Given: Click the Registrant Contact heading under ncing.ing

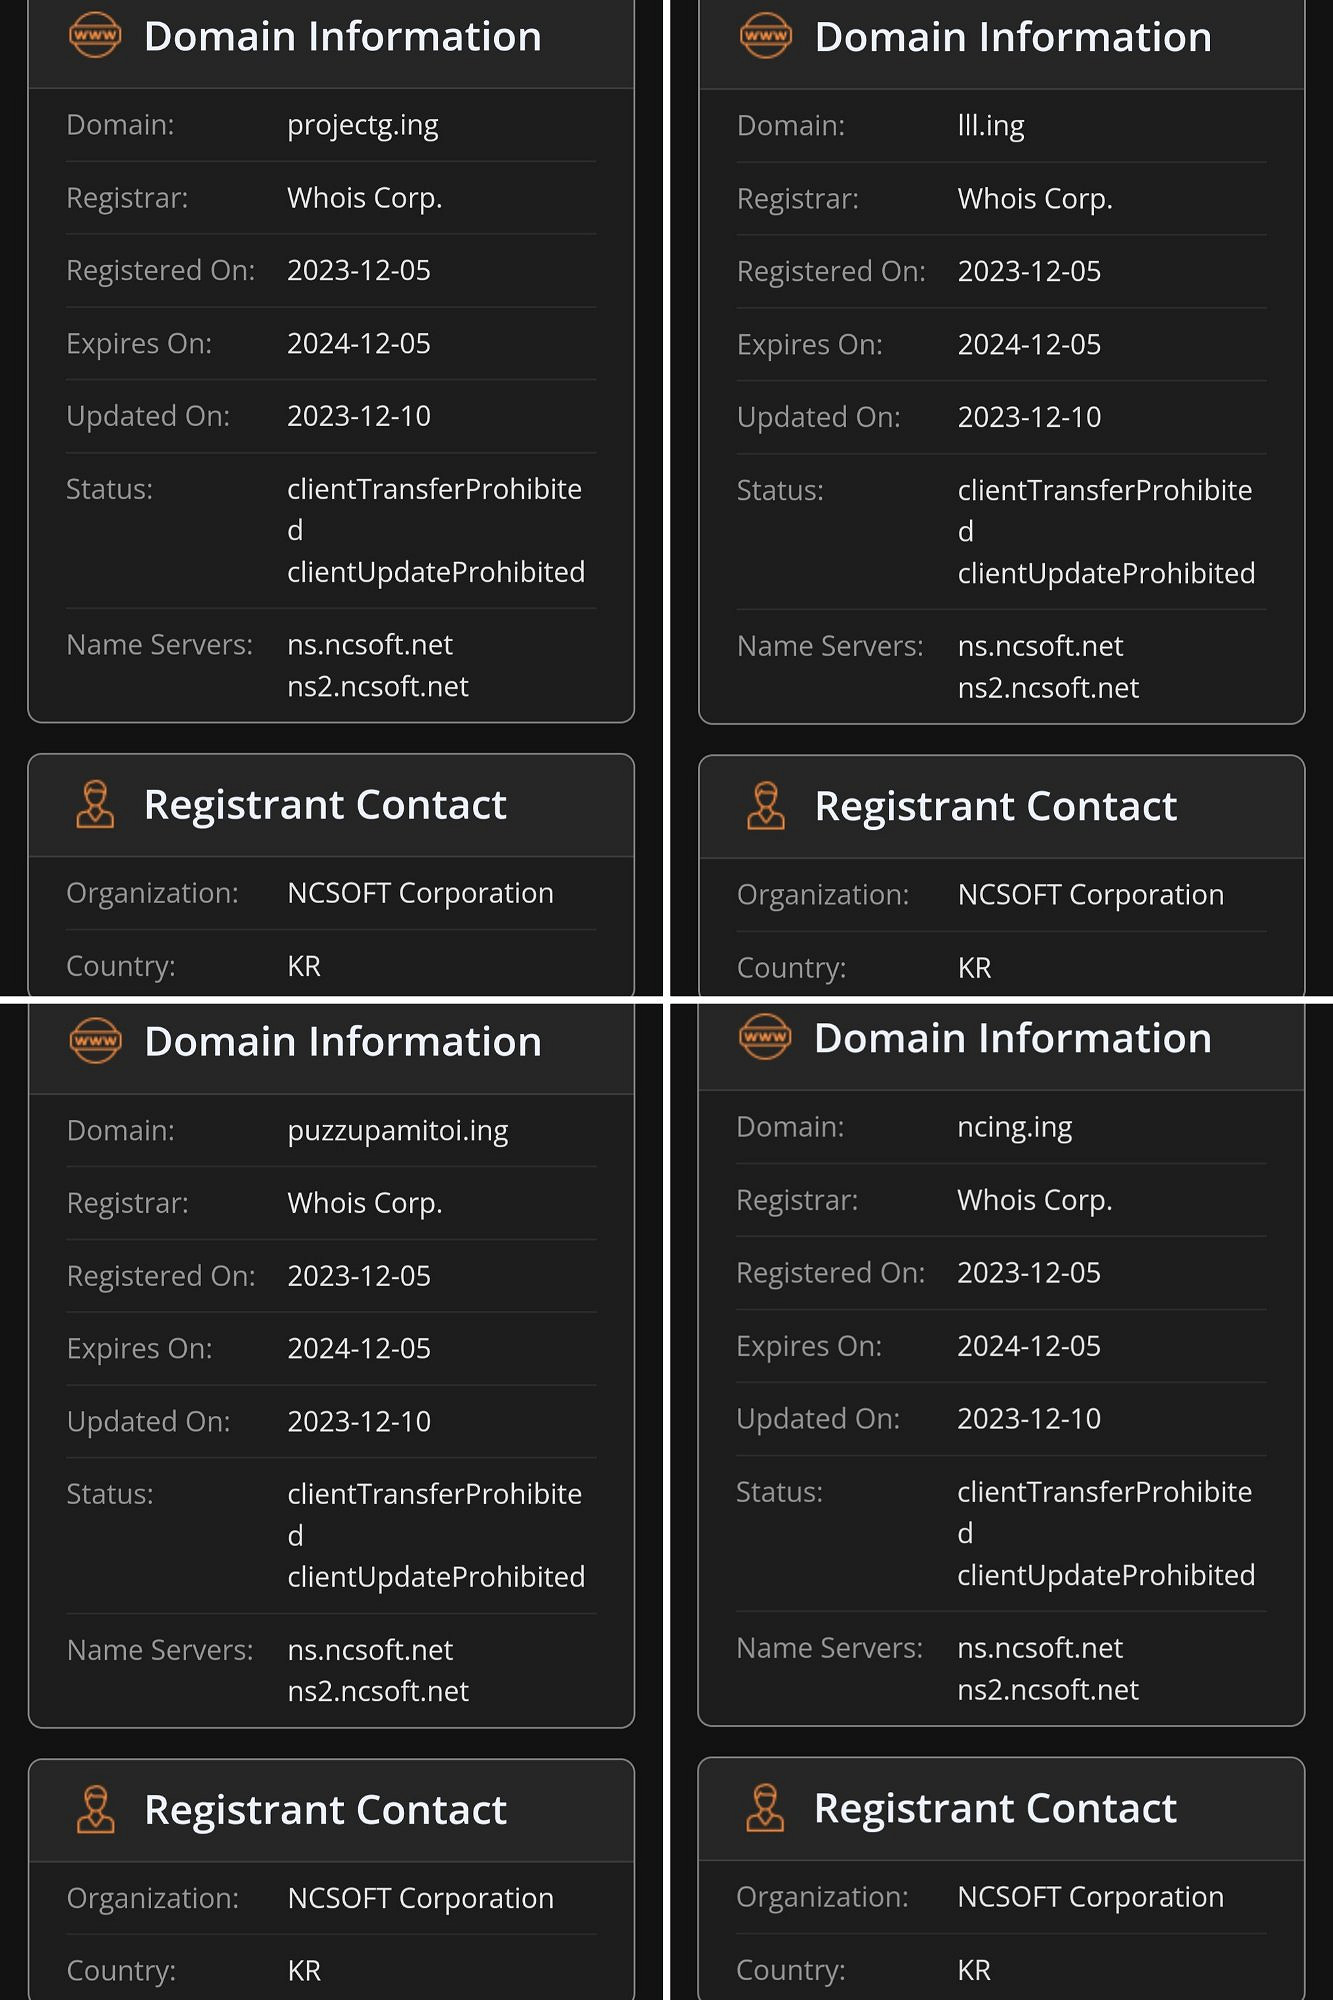Looking at the screenshot, I should (x=994, y=1808).
